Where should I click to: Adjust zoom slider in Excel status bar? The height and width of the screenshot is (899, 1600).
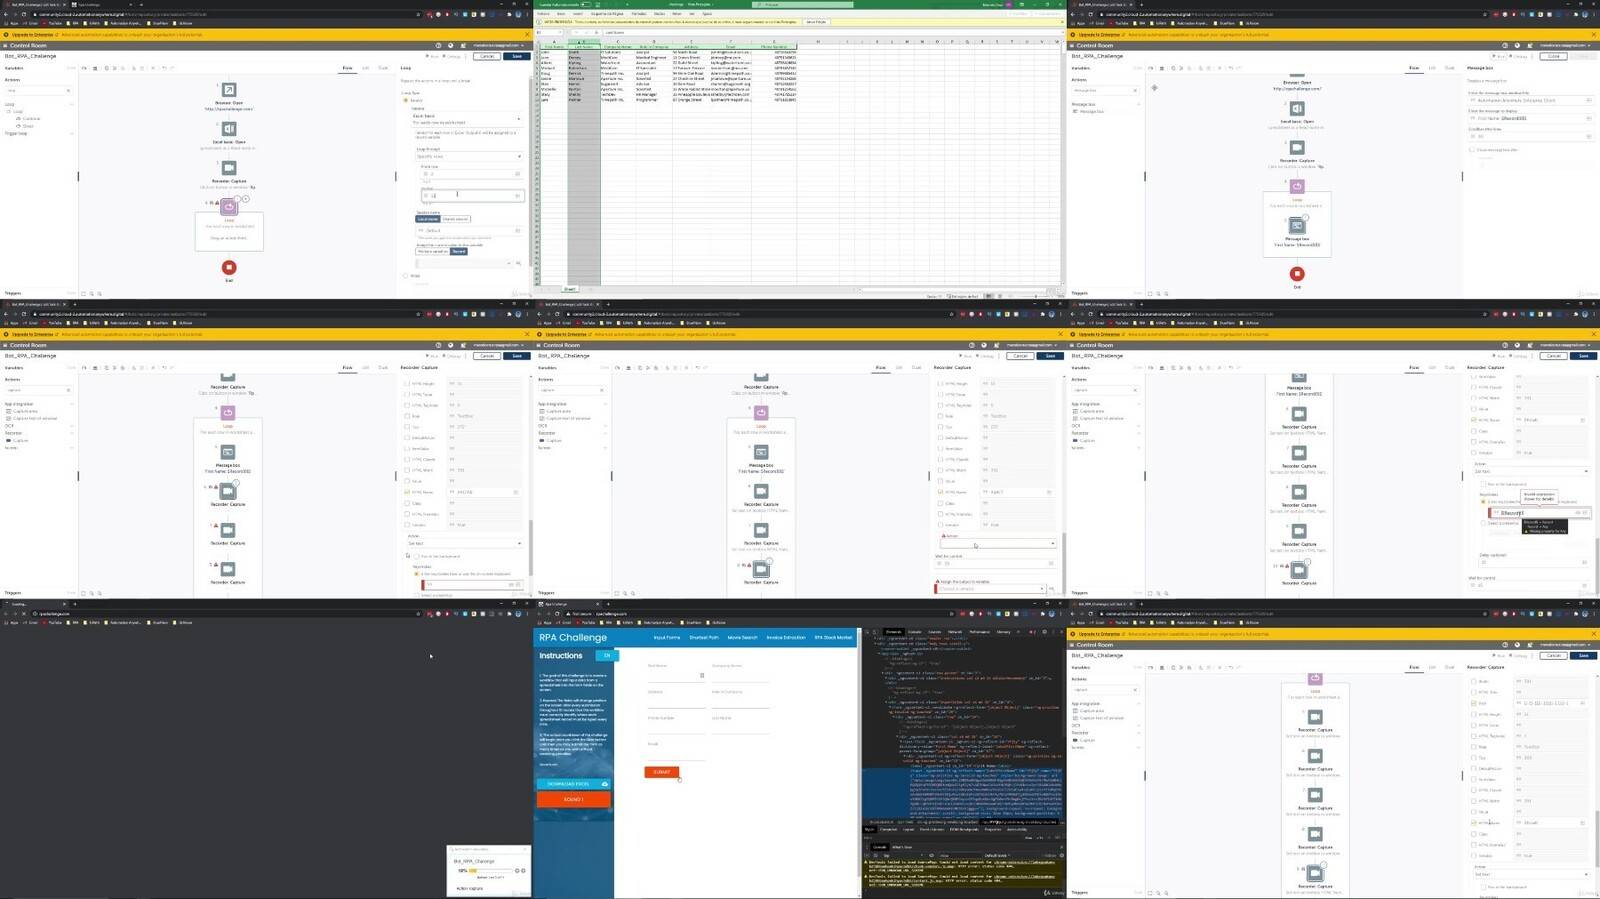click(1035, 296)
